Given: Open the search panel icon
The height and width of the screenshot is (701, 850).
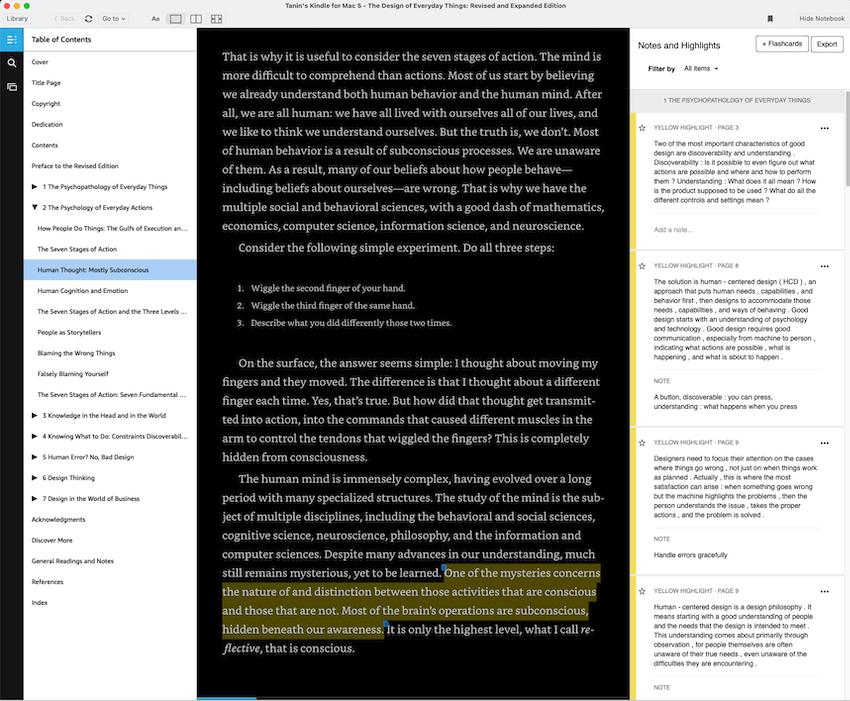Looking at the screenshot, I should pos(11,63).
